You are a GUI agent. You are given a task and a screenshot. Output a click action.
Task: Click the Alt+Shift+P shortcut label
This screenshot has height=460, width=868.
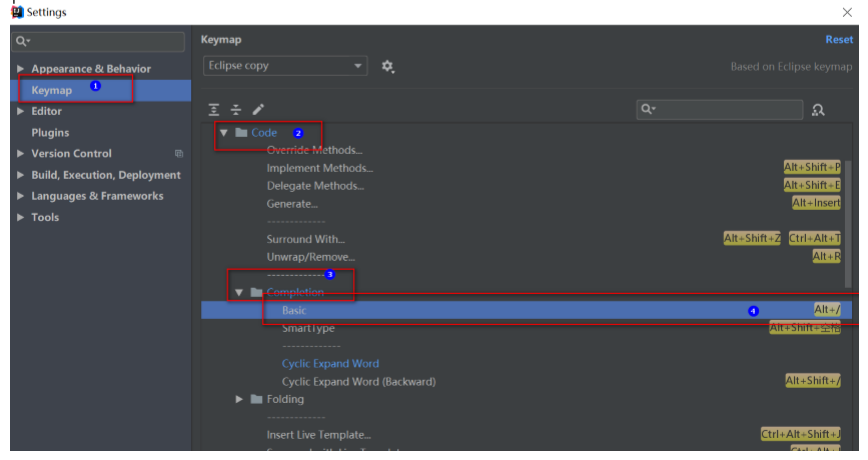click(812, 167)
